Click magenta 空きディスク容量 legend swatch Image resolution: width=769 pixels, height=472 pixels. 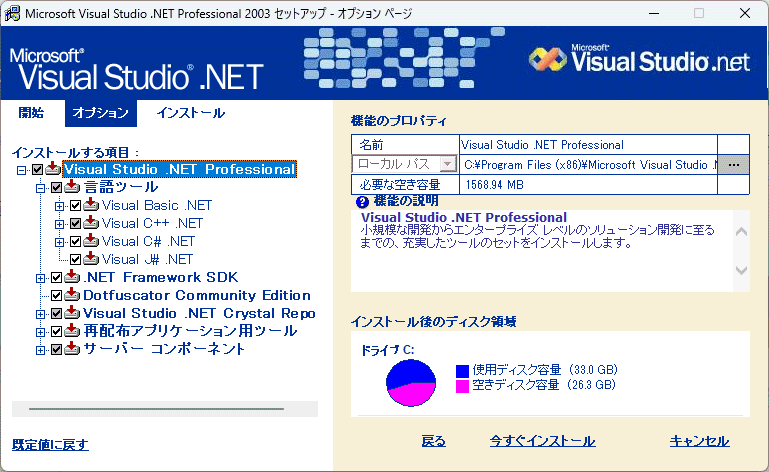coord(462,386)
